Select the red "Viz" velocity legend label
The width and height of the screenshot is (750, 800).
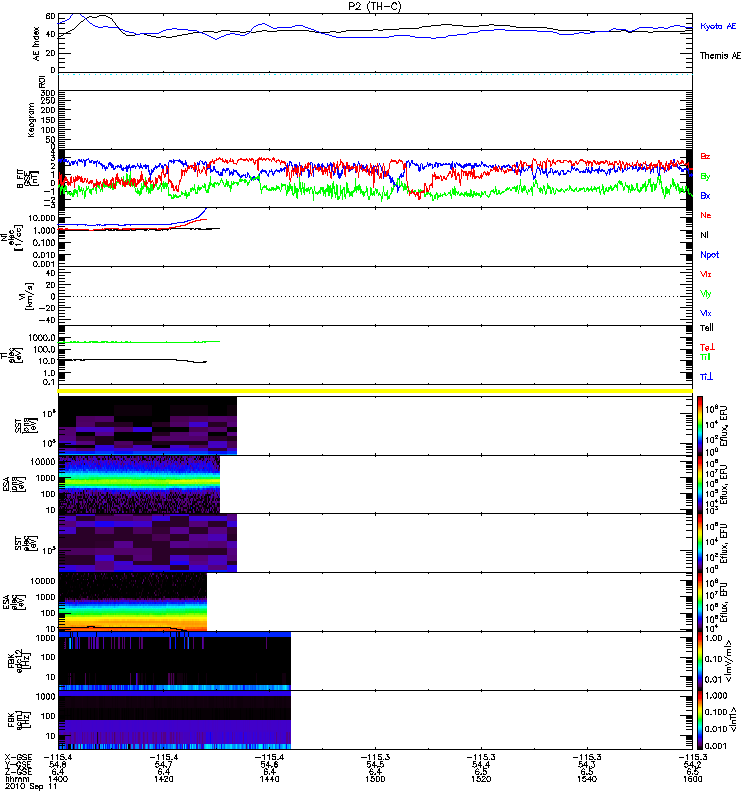[706, 274]
